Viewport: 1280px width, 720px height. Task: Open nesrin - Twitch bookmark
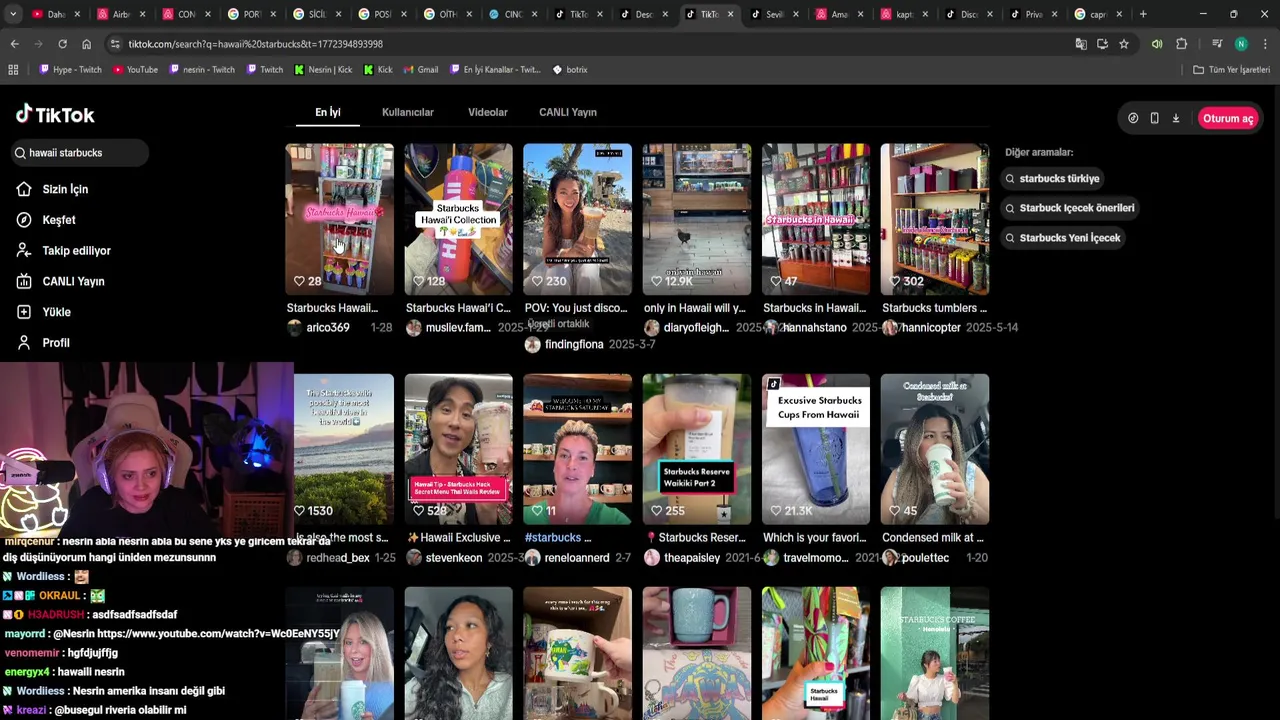[x=202, y=70]
